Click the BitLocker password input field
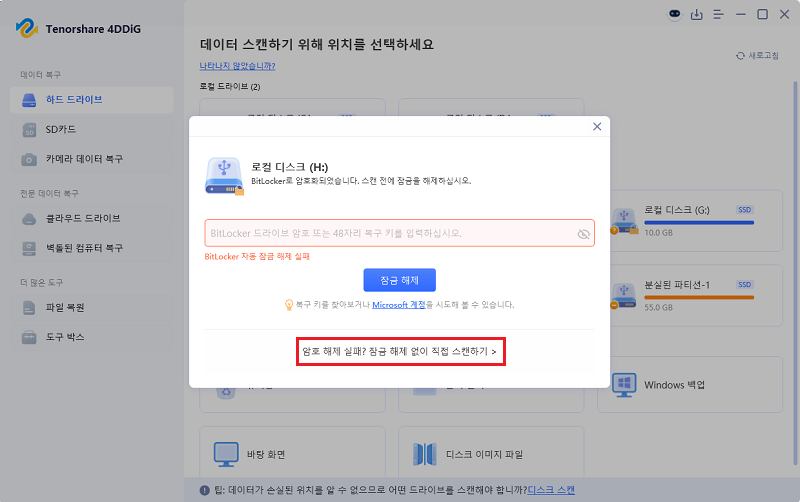Image resolution: width=800 pixels, height=502 pixels. 399,233
